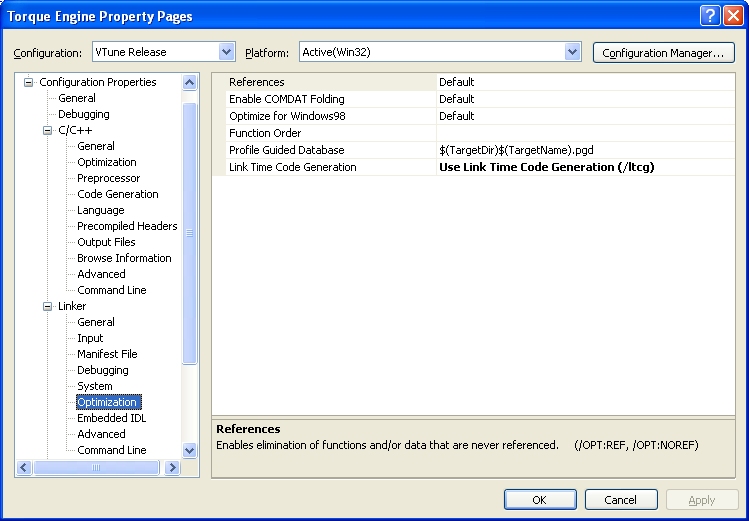Open the Platform dropdown

pyautogui.click(x=572, y=52)
